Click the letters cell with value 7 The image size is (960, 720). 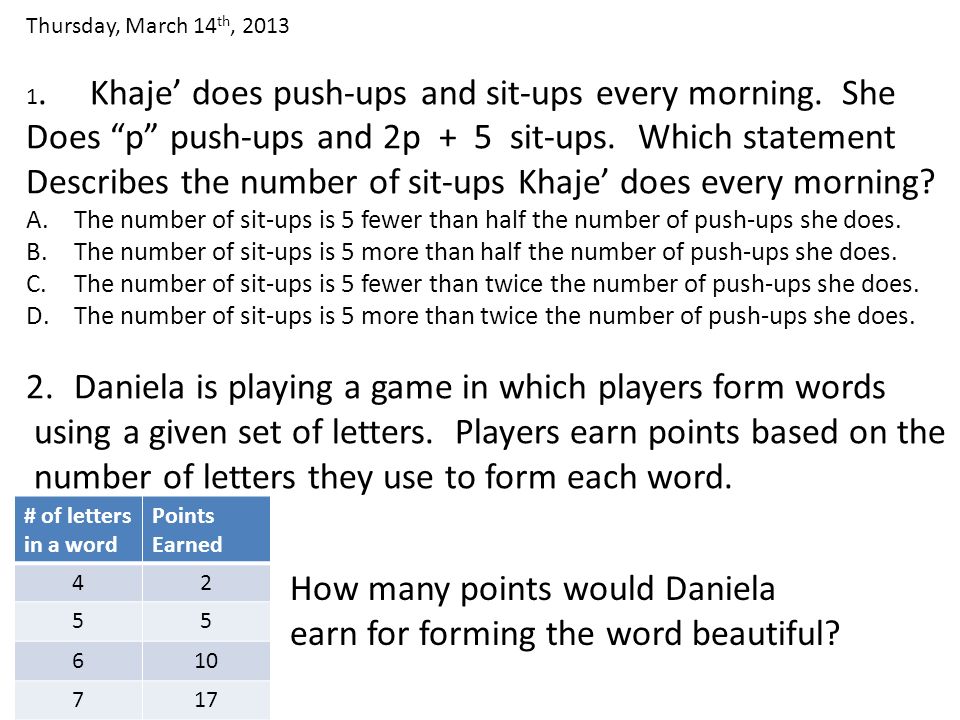coord(78,700)
